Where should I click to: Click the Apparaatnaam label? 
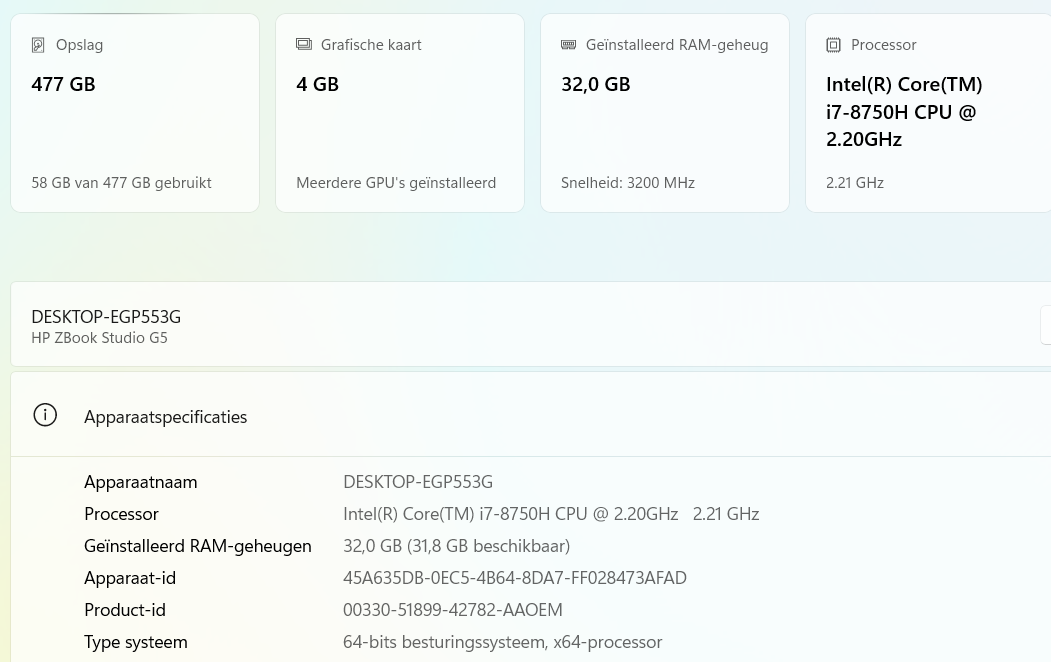[141, 482]
